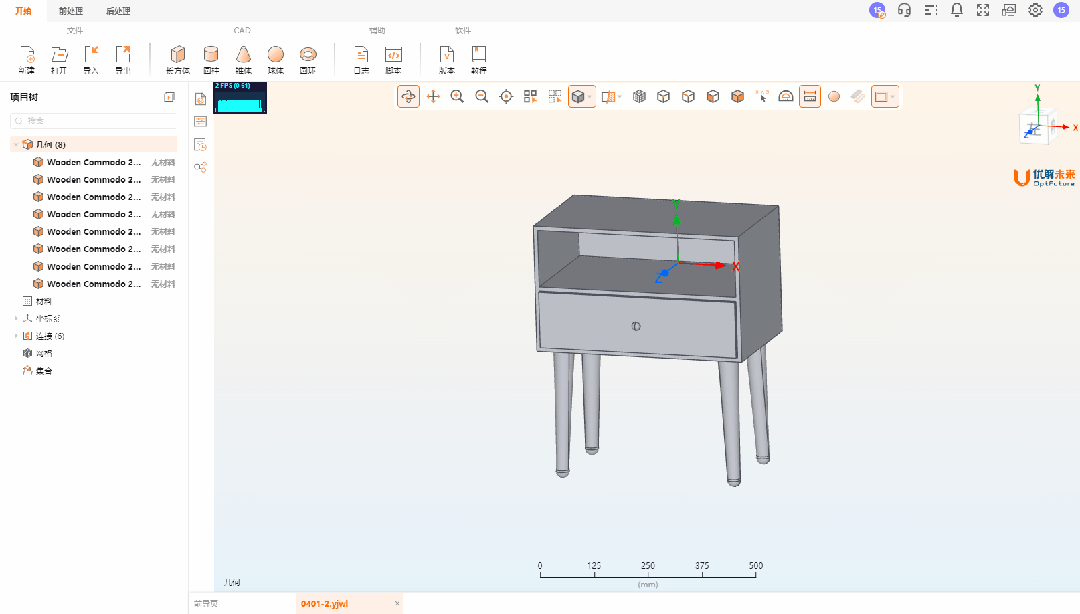The image size is (1080, 614).
Task: Click the FPS performance monitor panel
Action: (x=240, y=98)
